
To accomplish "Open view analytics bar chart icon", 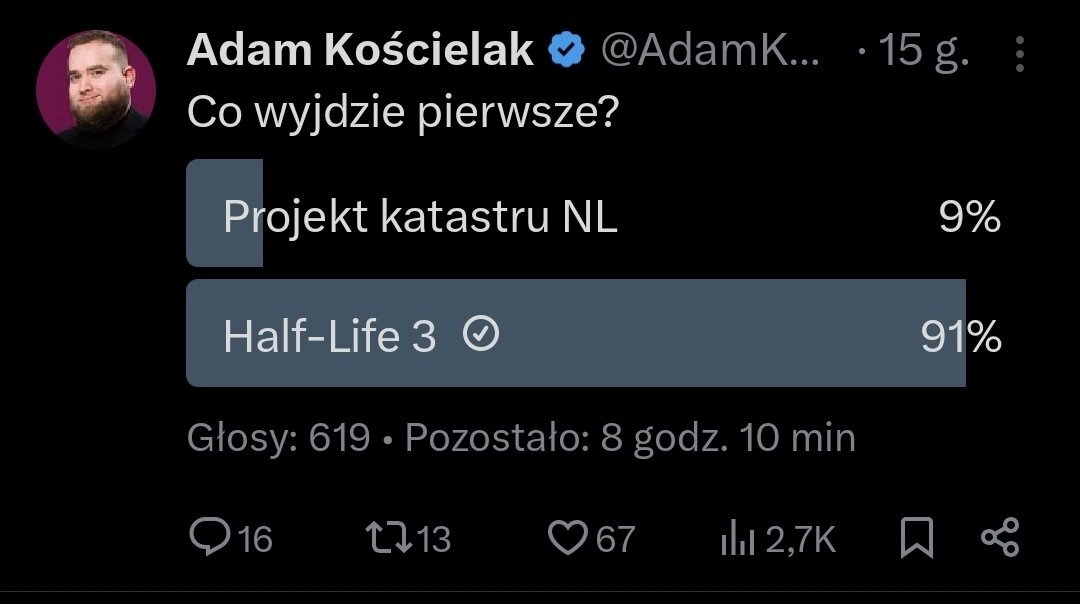I will [738, 540].
